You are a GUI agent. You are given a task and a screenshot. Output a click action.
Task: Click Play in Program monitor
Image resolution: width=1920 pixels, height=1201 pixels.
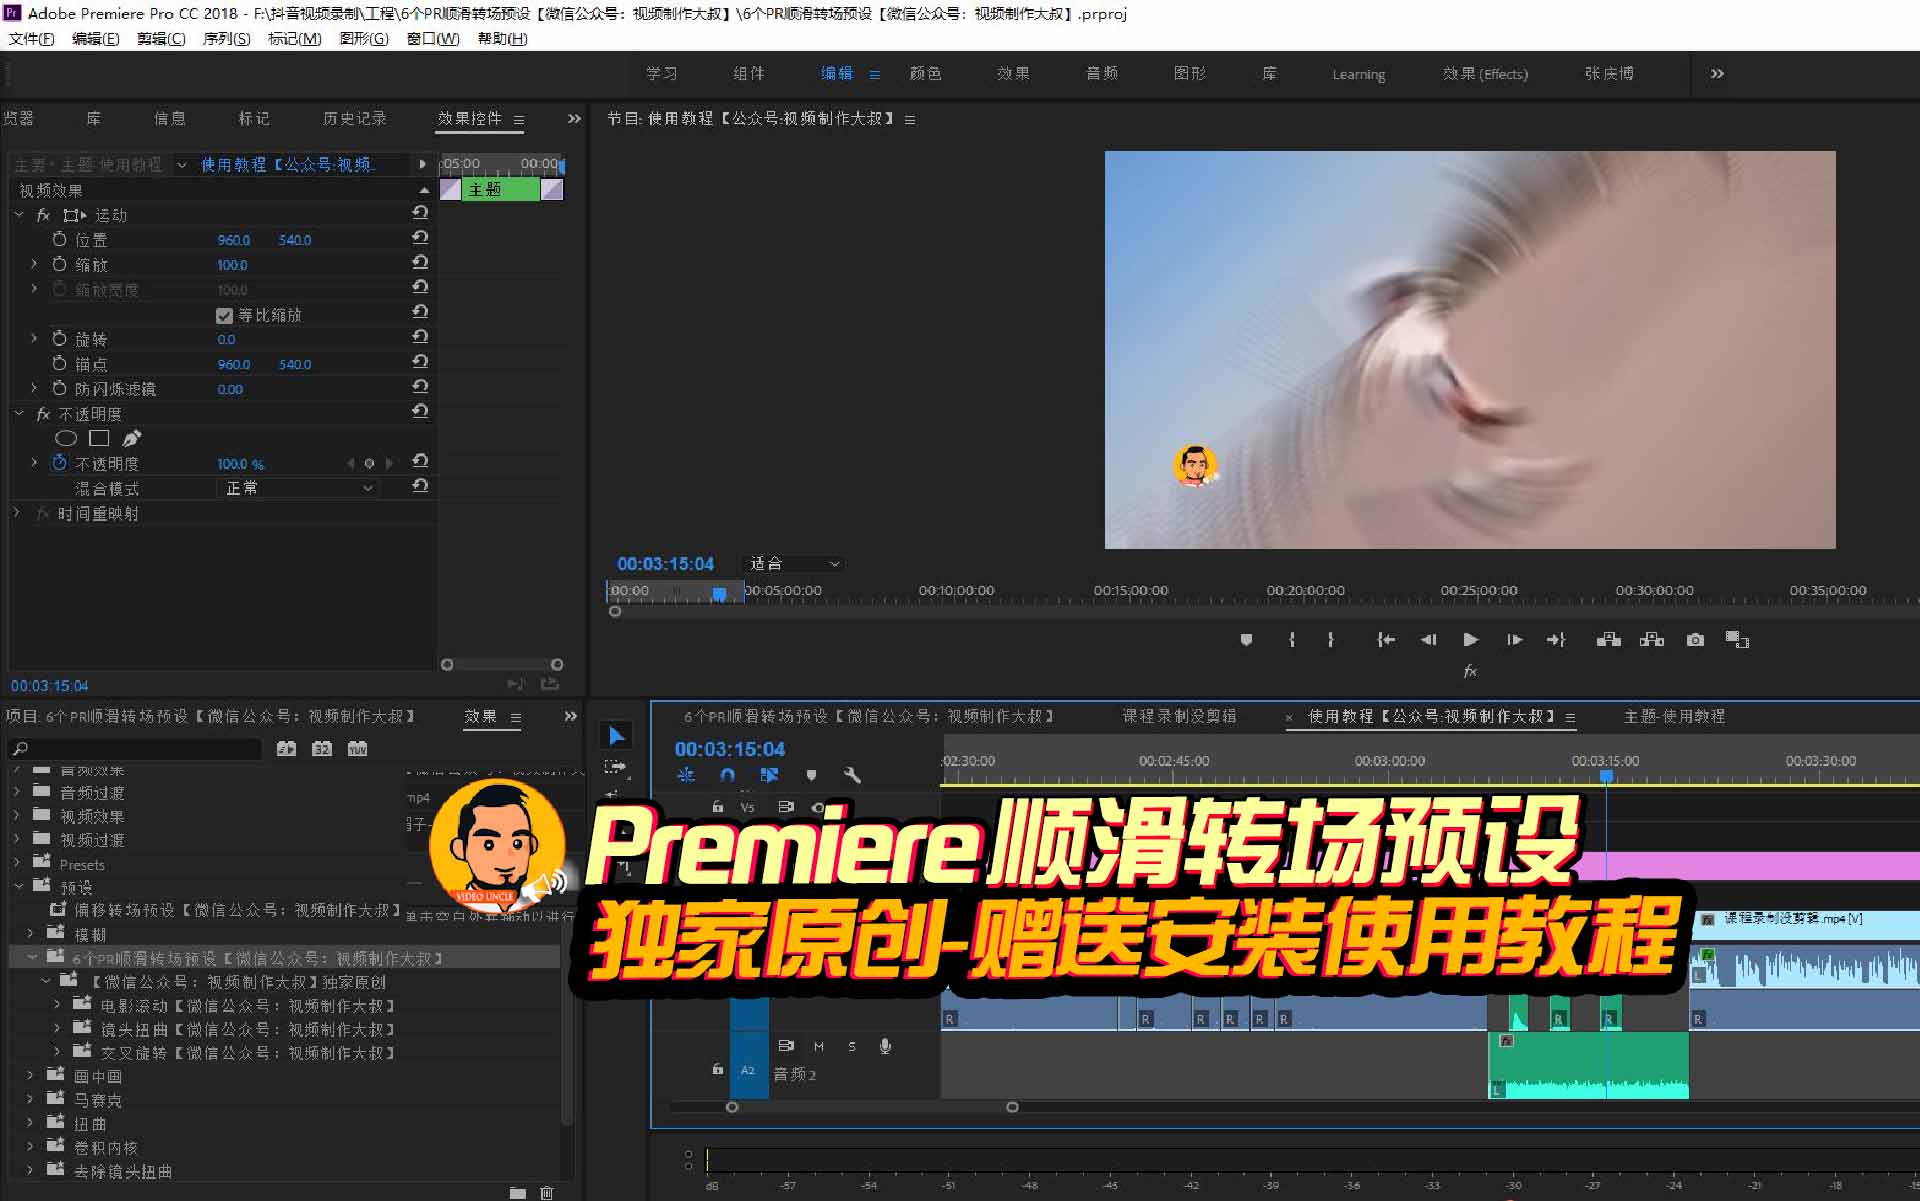tap(1470, 640)
